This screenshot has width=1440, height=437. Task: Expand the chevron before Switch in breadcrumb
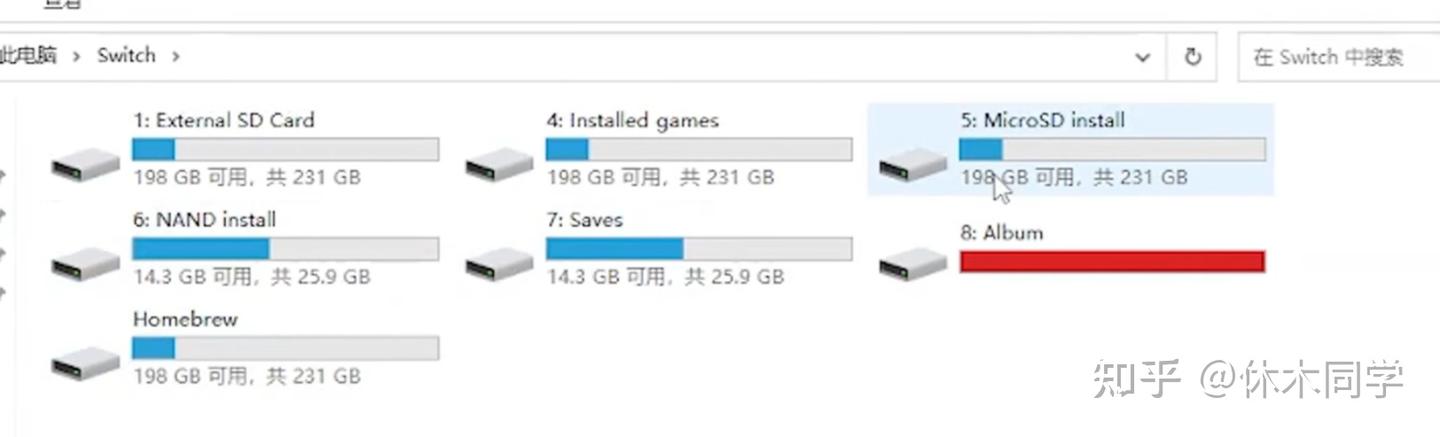click(76, 56)
